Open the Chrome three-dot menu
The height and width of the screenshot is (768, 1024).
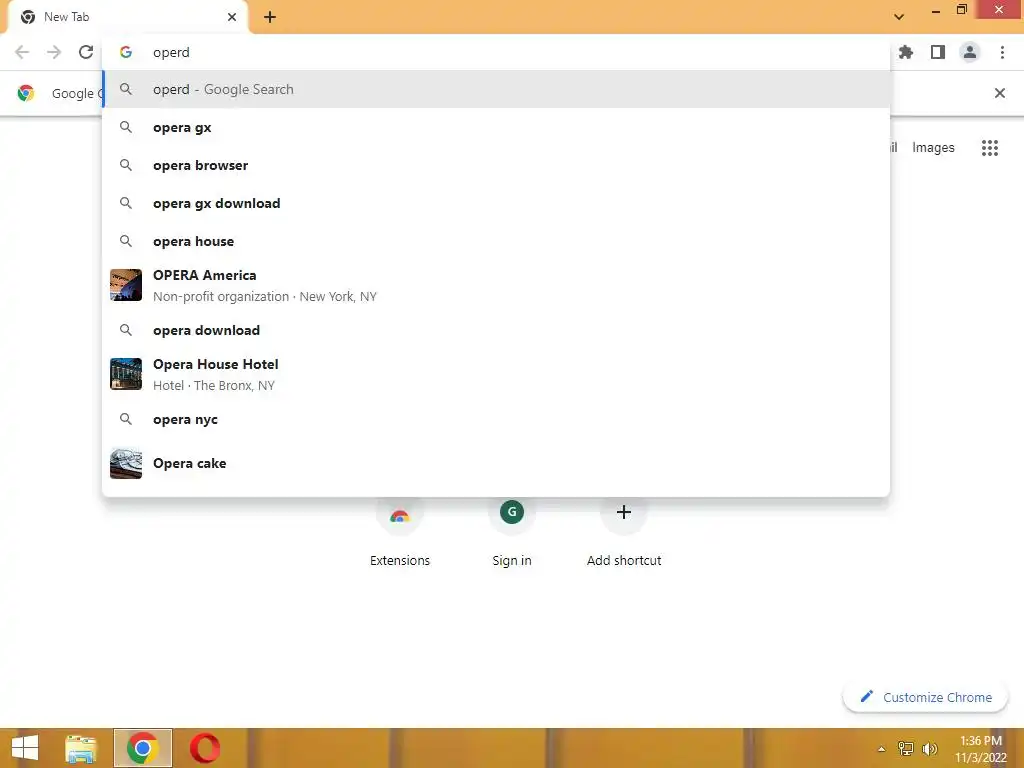pyautogui.click(x=1002, y=52)
